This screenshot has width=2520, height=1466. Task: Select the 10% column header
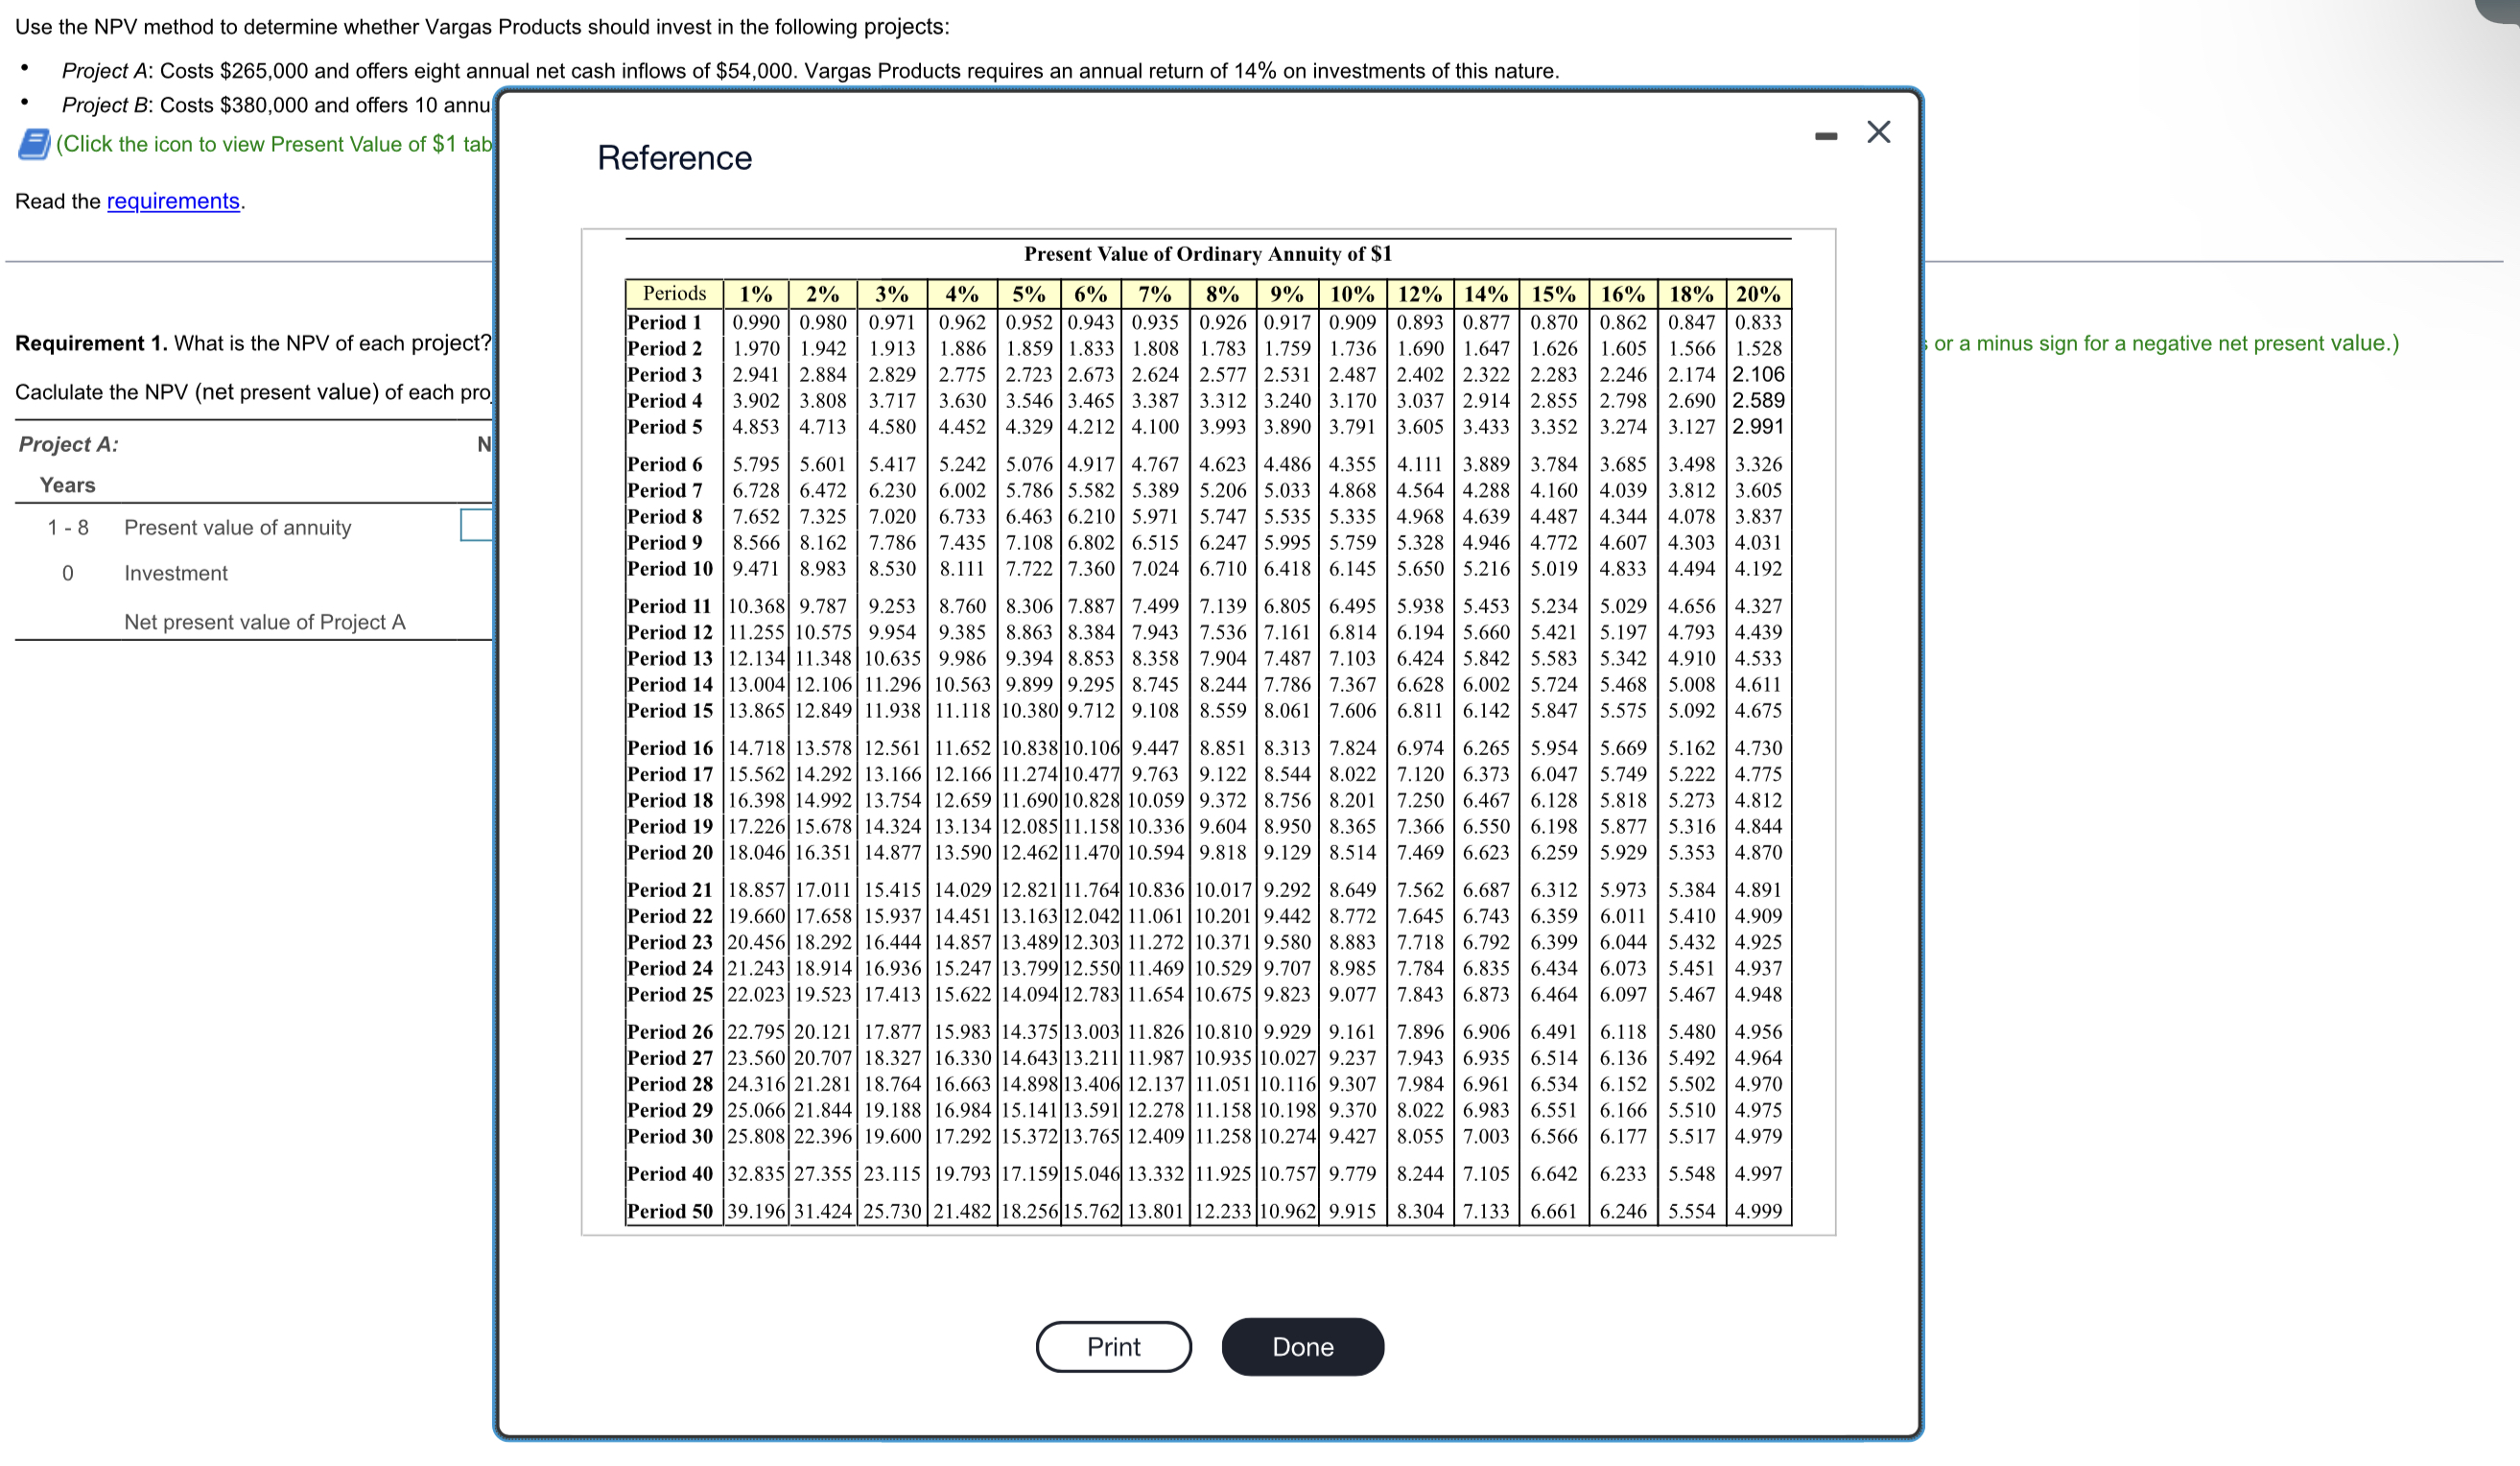1351,293
